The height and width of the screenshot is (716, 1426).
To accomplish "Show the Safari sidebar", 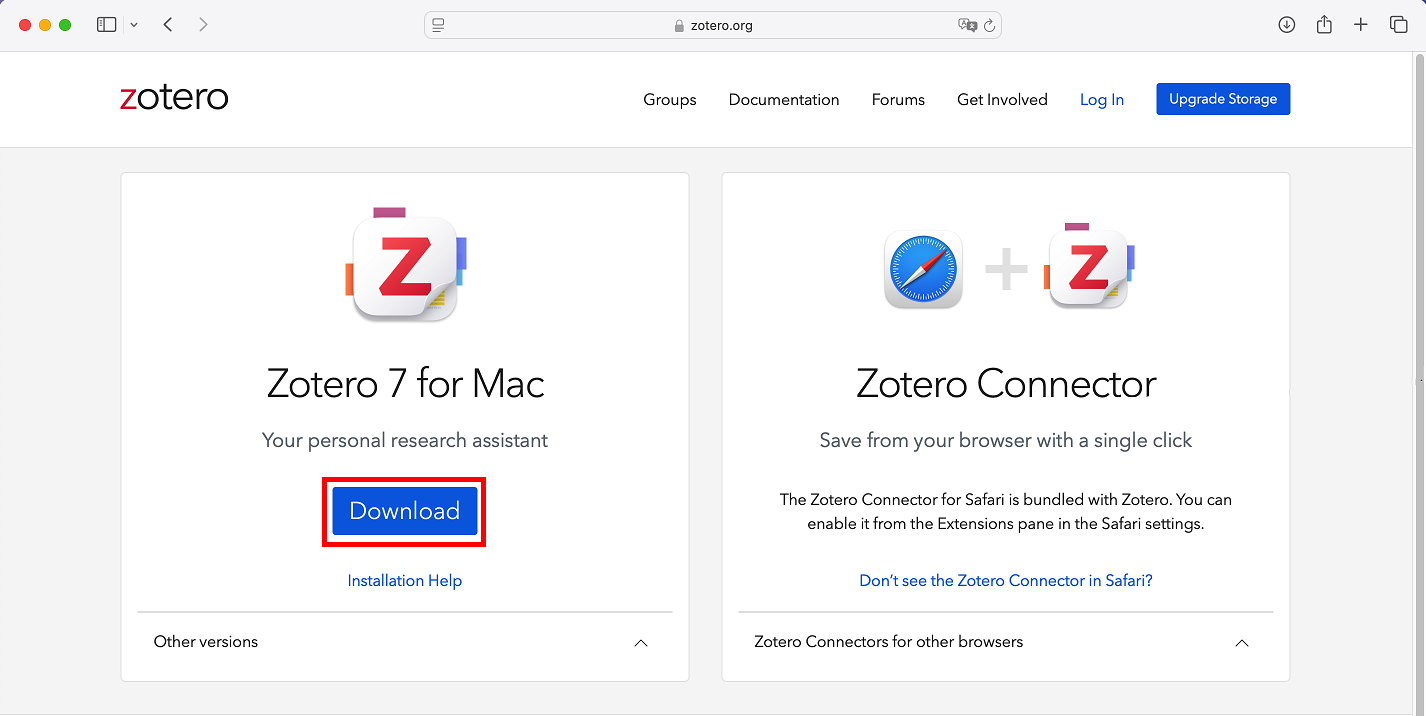I will 106,25.
